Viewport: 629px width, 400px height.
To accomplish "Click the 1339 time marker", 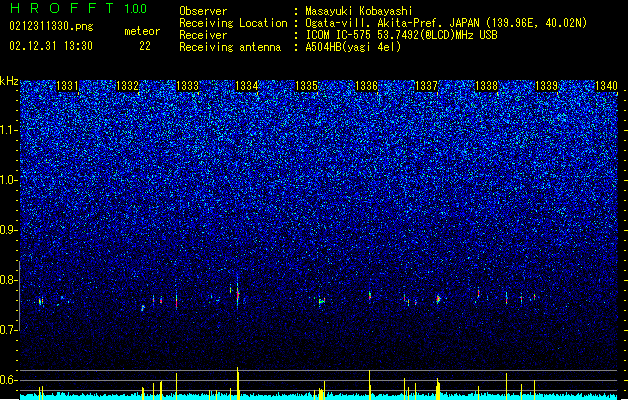I will (546, 86).
